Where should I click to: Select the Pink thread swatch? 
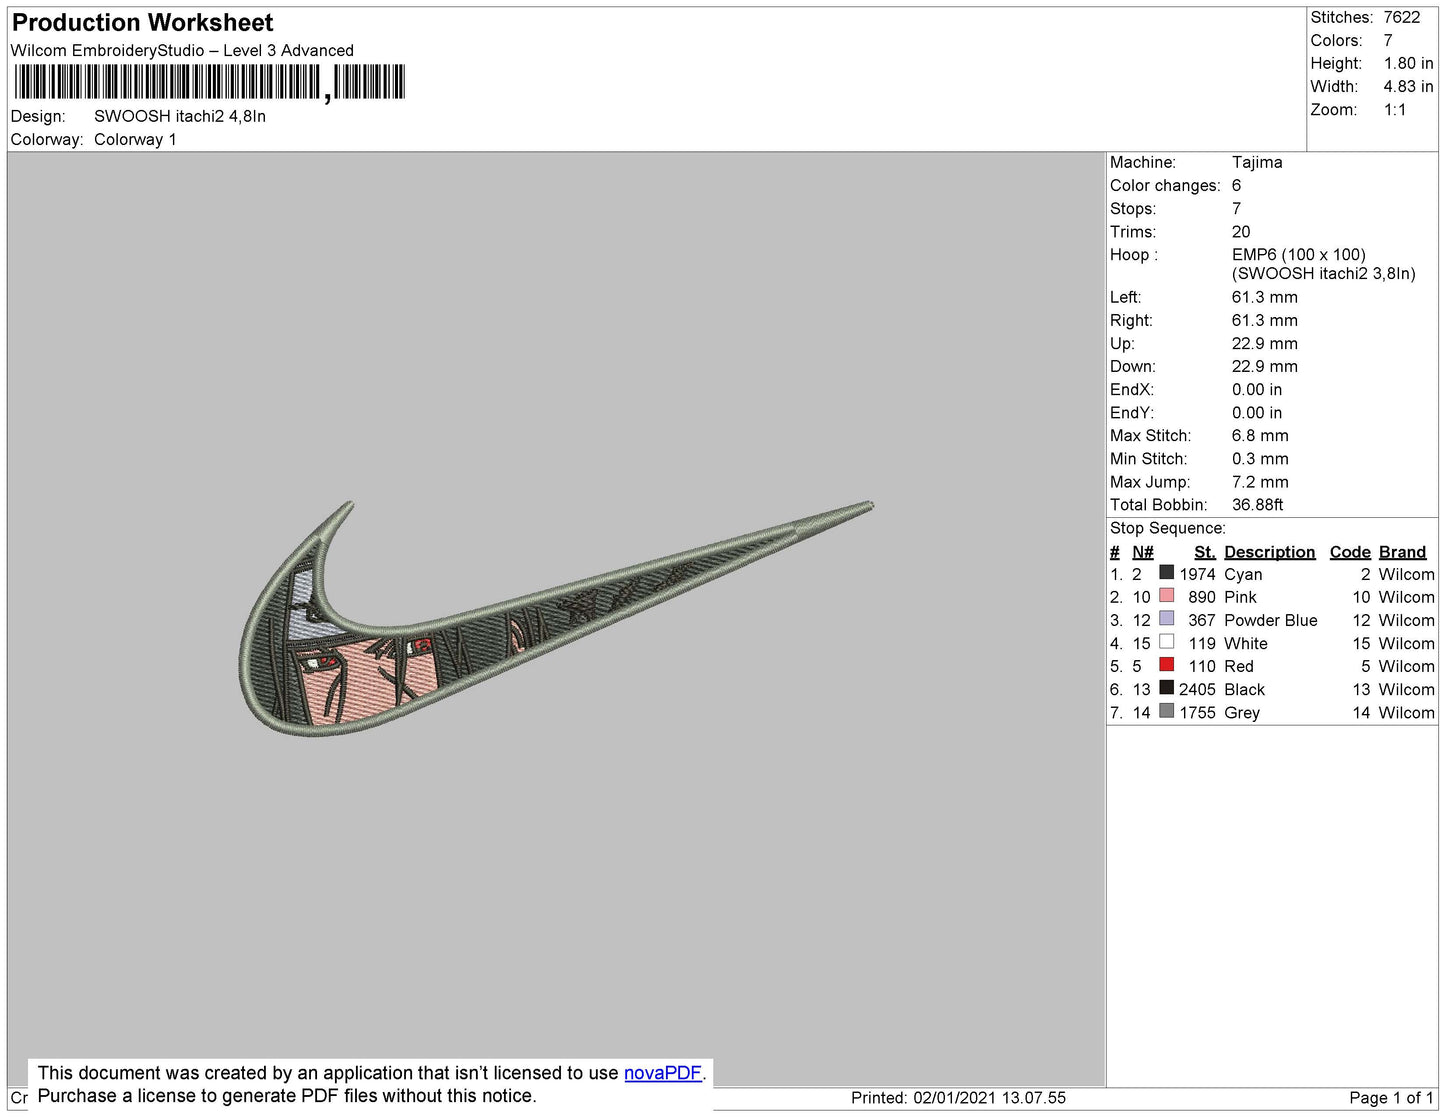[x=1166, y=596]
